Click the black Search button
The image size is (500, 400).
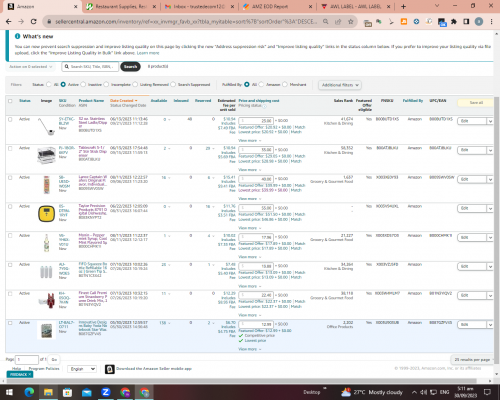tap(130, 67)
